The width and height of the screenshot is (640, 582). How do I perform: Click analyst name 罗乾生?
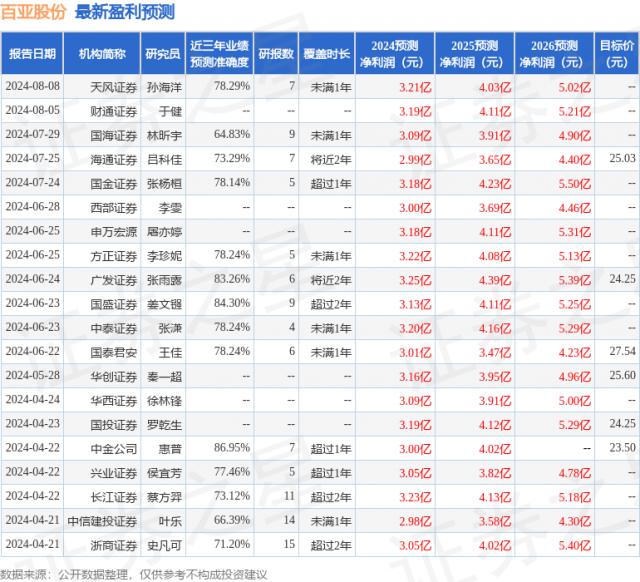coord(164,424)
